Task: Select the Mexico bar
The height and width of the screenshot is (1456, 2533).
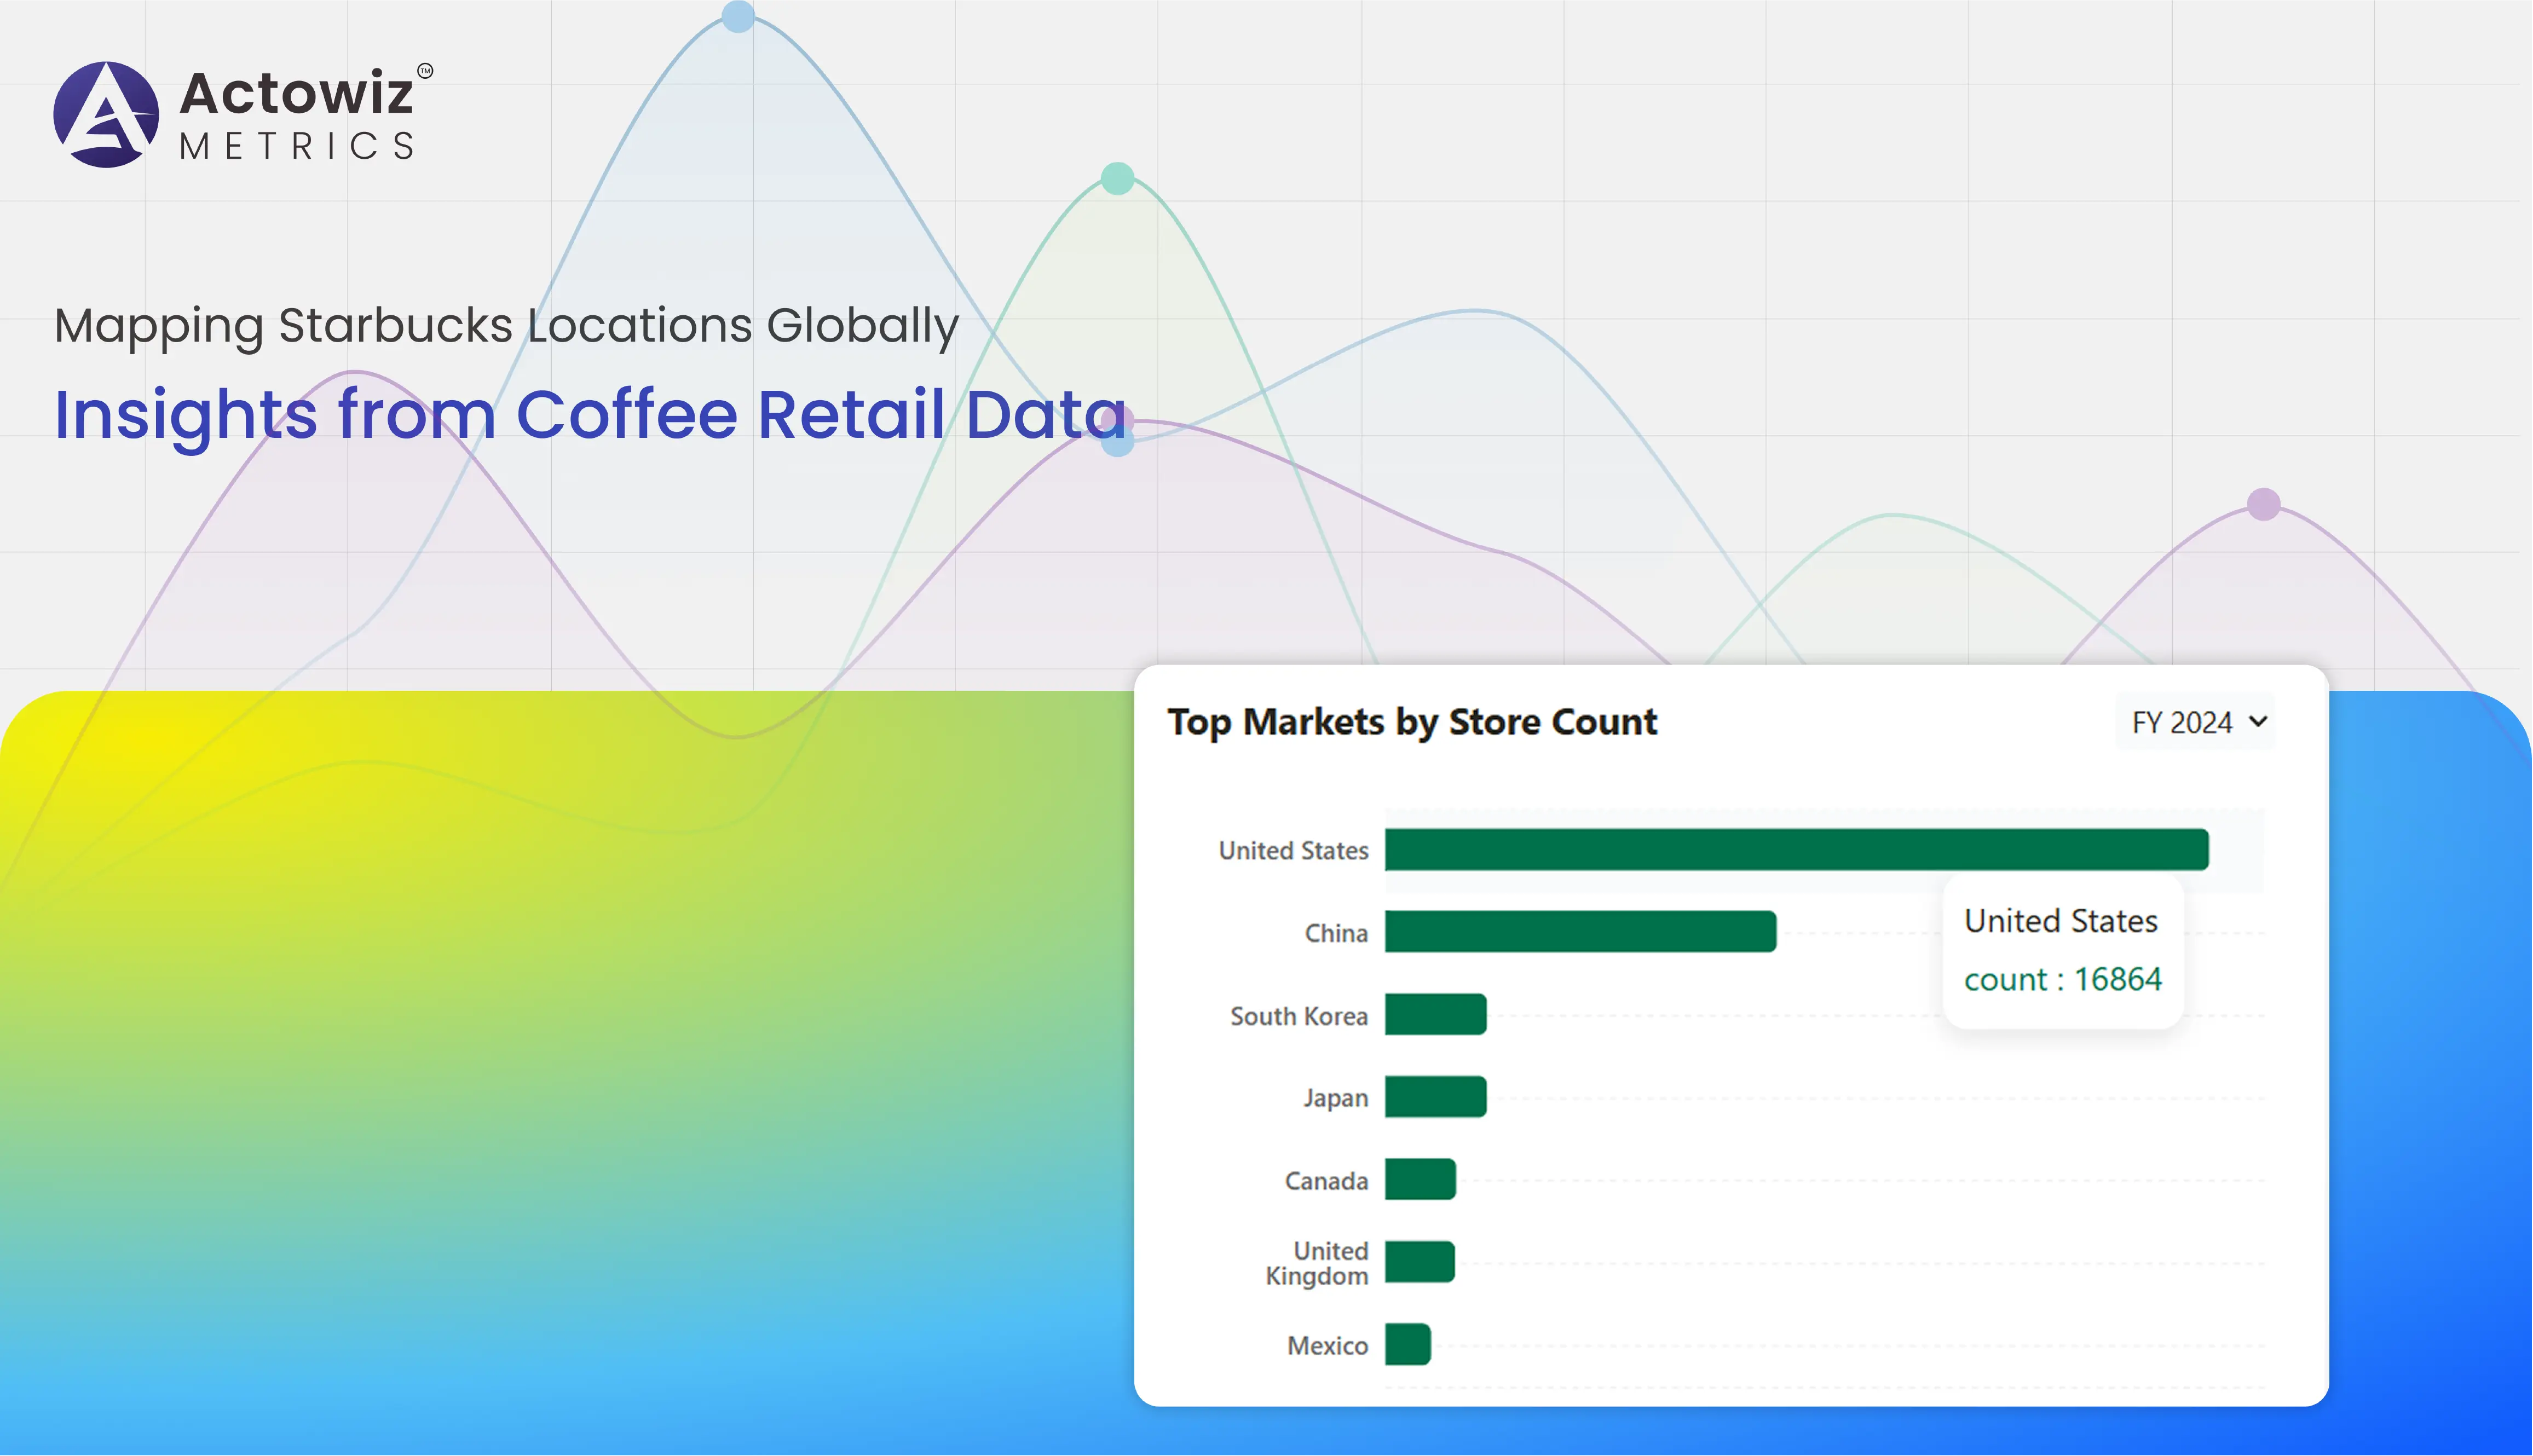Action: coord(1408,1345)
